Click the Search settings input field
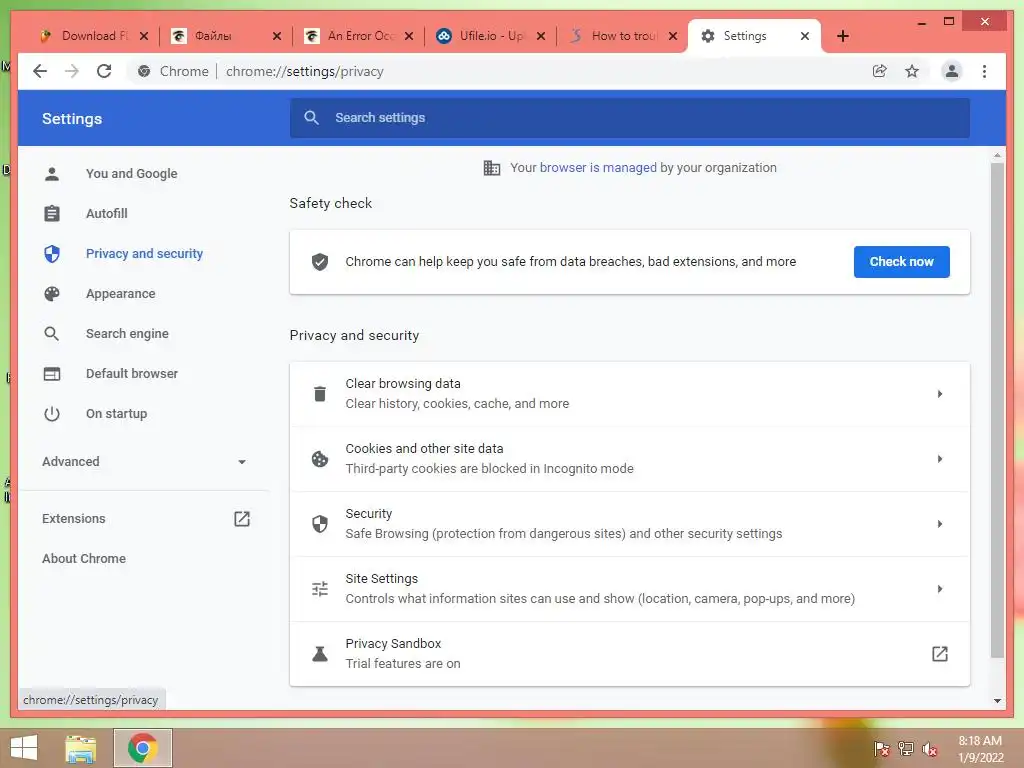 [x=630, y=118]
